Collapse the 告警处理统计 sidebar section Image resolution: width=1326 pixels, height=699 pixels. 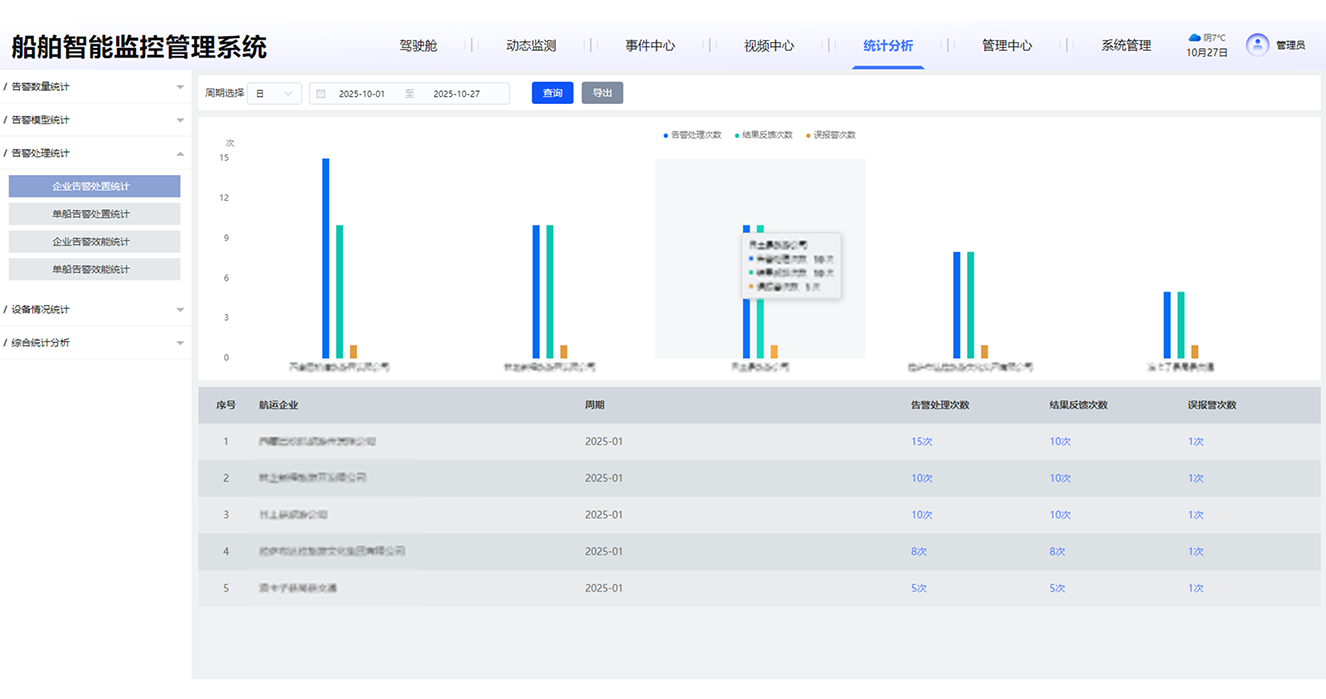click(x=94, y=153)
